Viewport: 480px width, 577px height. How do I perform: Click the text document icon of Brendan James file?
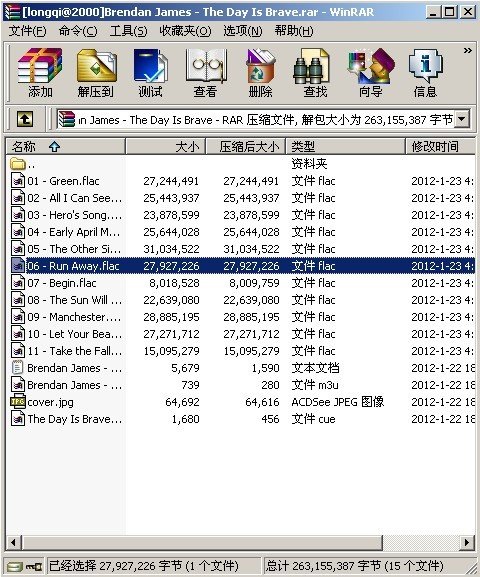pyautogui.click(x=18, y=368)
